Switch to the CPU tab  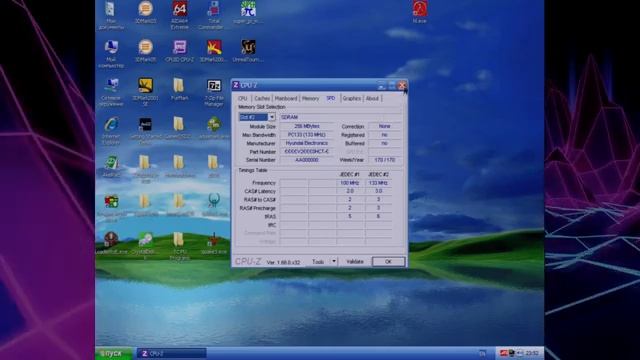pos(243,98)
